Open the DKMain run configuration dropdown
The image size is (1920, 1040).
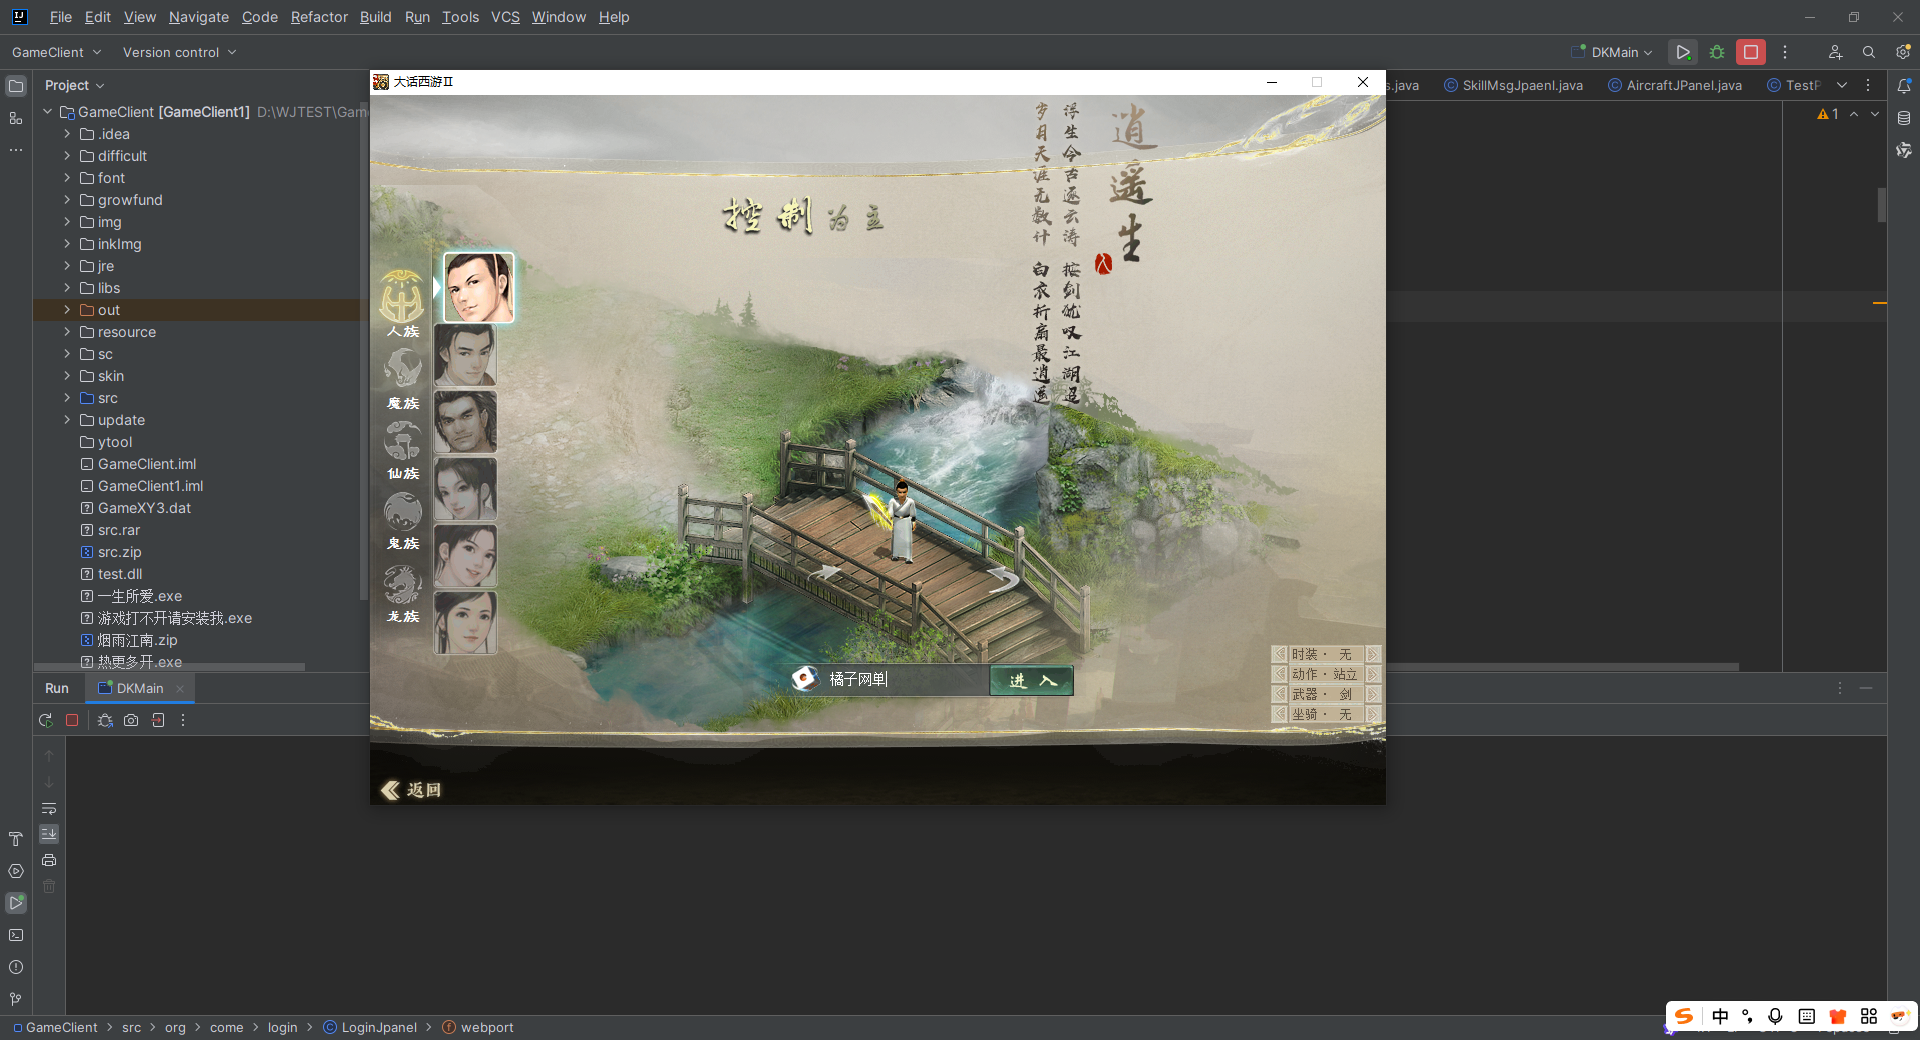pyautogui.click(x=1612, y=52)
